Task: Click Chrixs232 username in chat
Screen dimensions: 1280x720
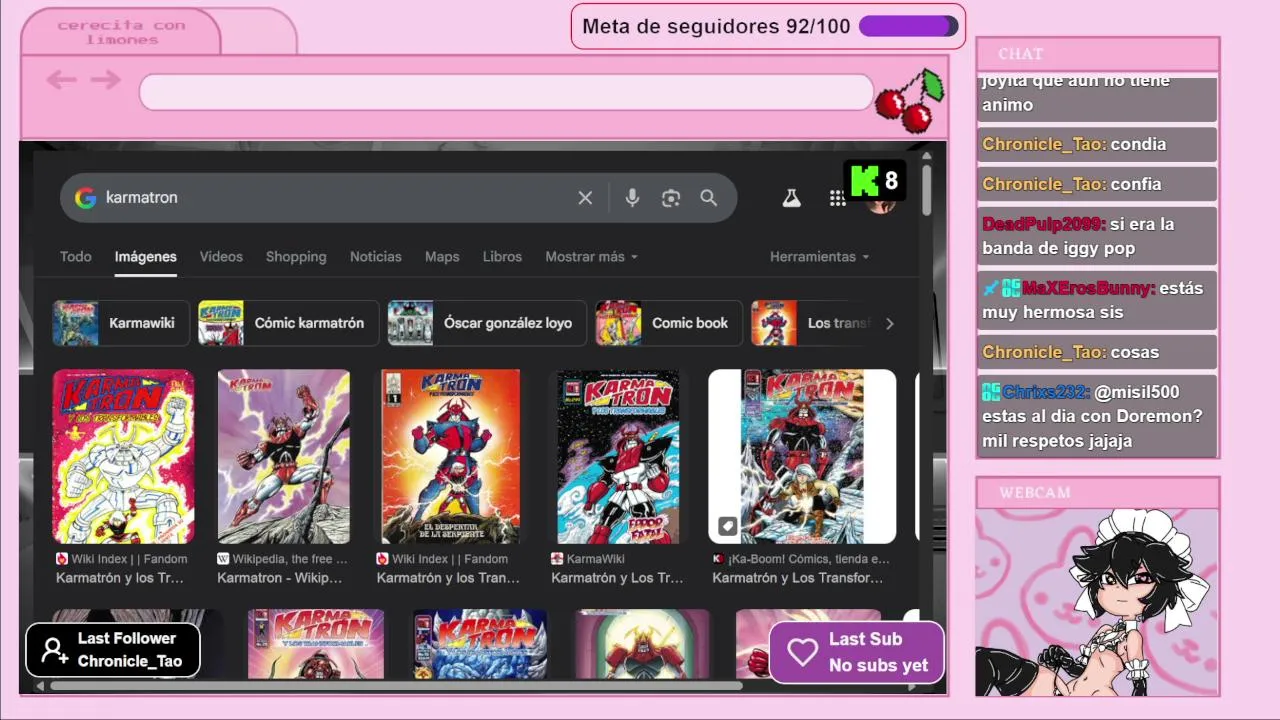Action: click(x=1045, y=392)
